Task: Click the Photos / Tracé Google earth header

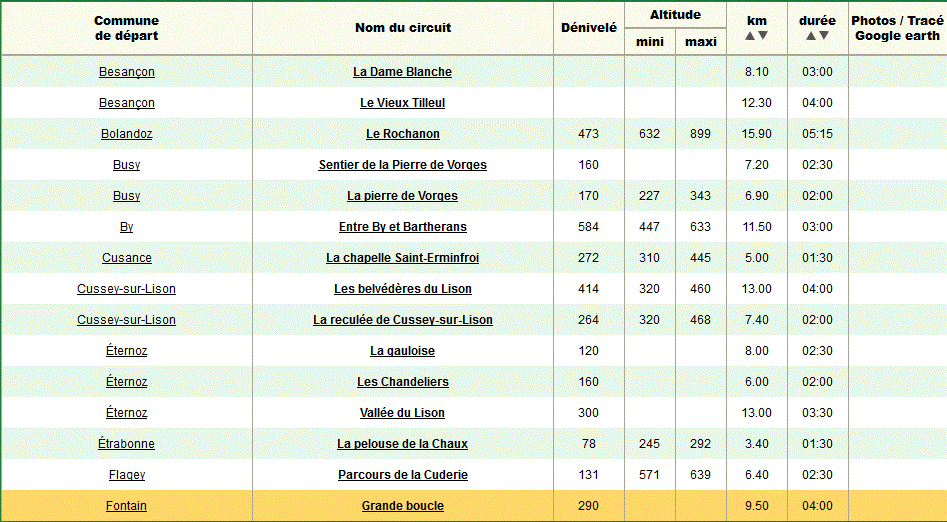Action: tap(897, 28)
